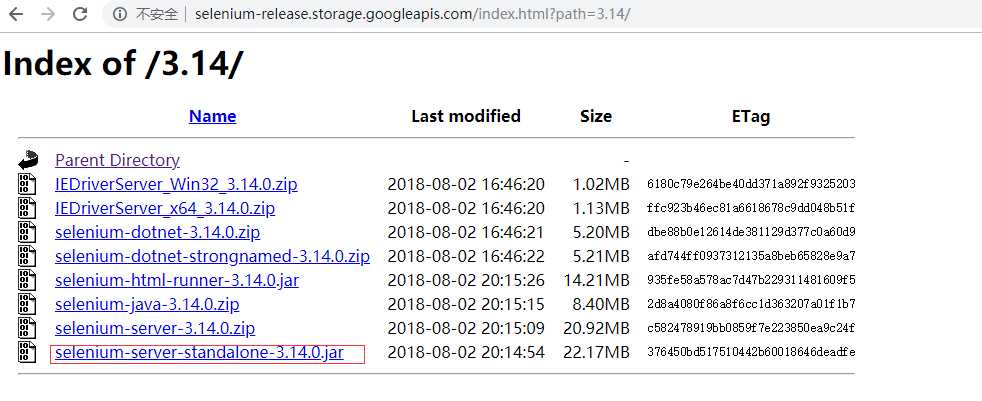Click file icon beside selenium-dotnet-3.14.0.zip
982x401 pixels.
(27, 232)
